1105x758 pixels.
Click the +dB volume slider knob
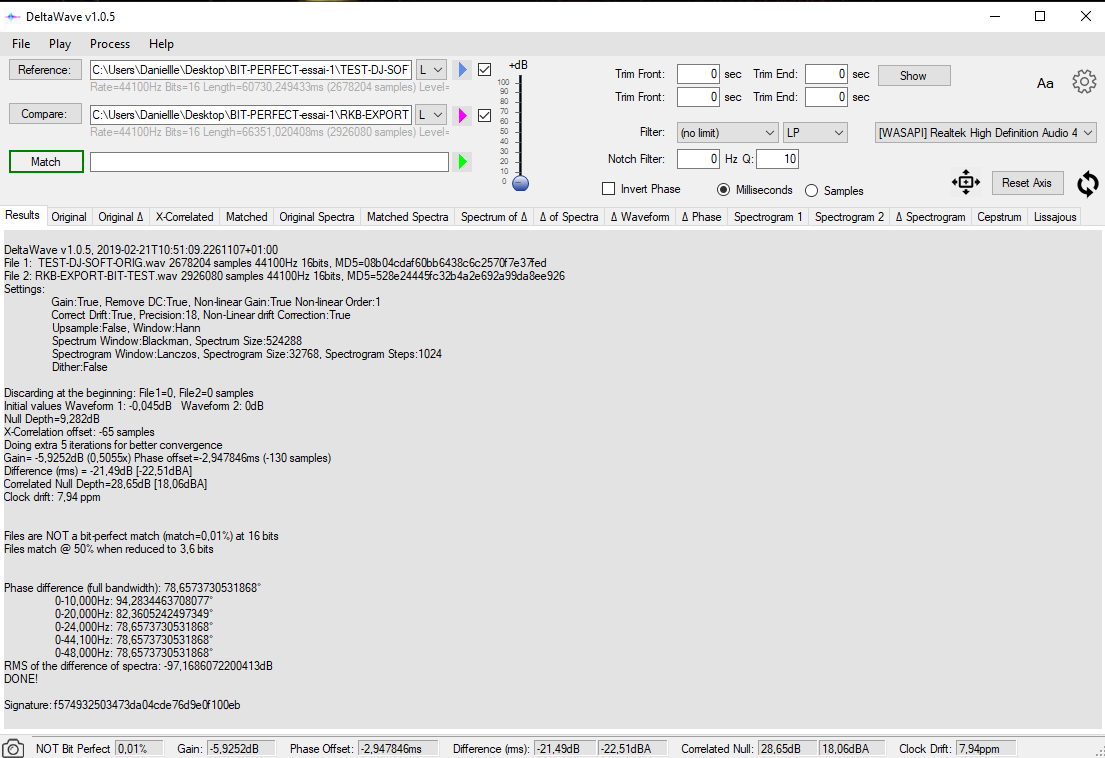(x=520, y=183)
